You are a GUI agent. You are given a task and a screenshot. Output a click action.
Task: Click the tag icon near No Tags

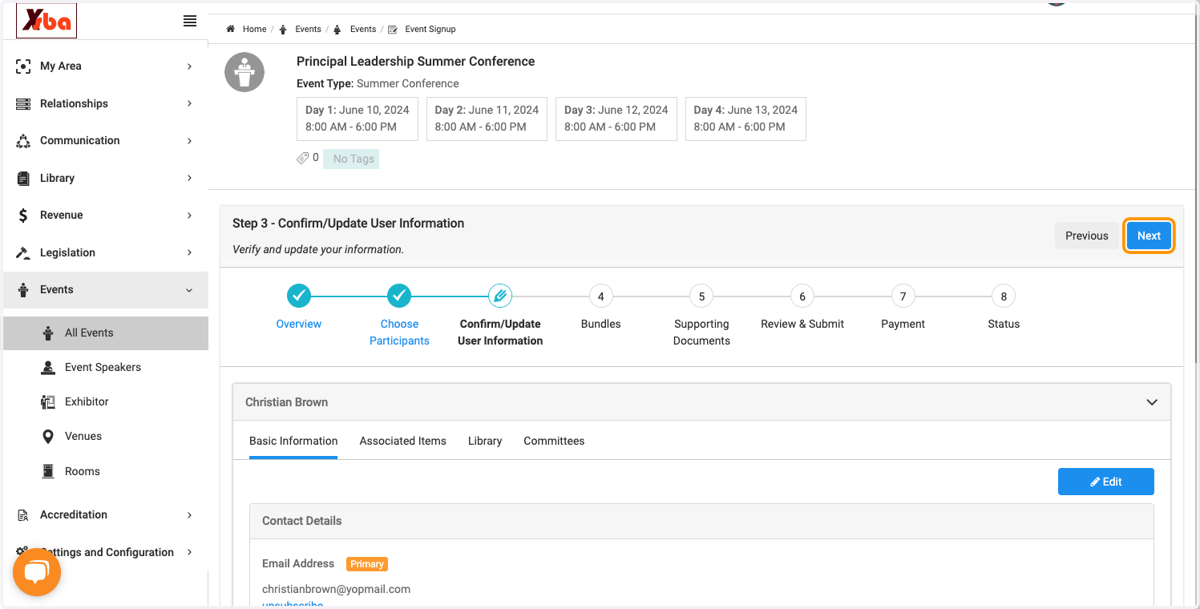303,158
